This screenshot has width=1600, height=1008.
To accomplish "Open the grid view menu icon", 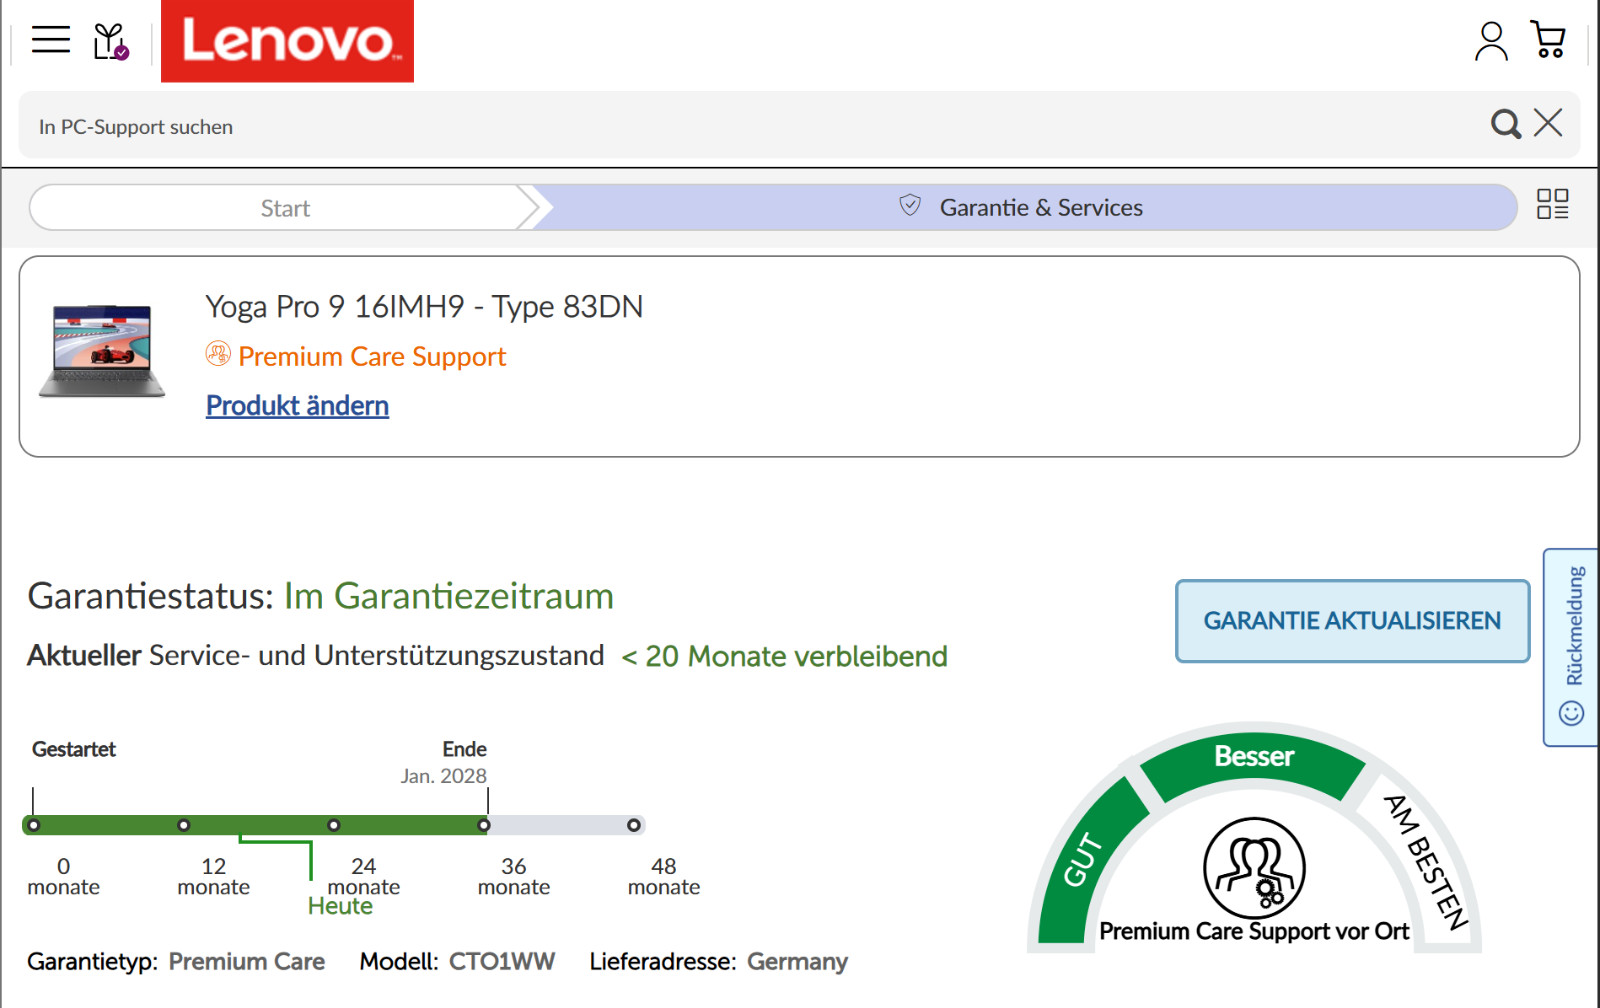I will tap(1553, 204).
